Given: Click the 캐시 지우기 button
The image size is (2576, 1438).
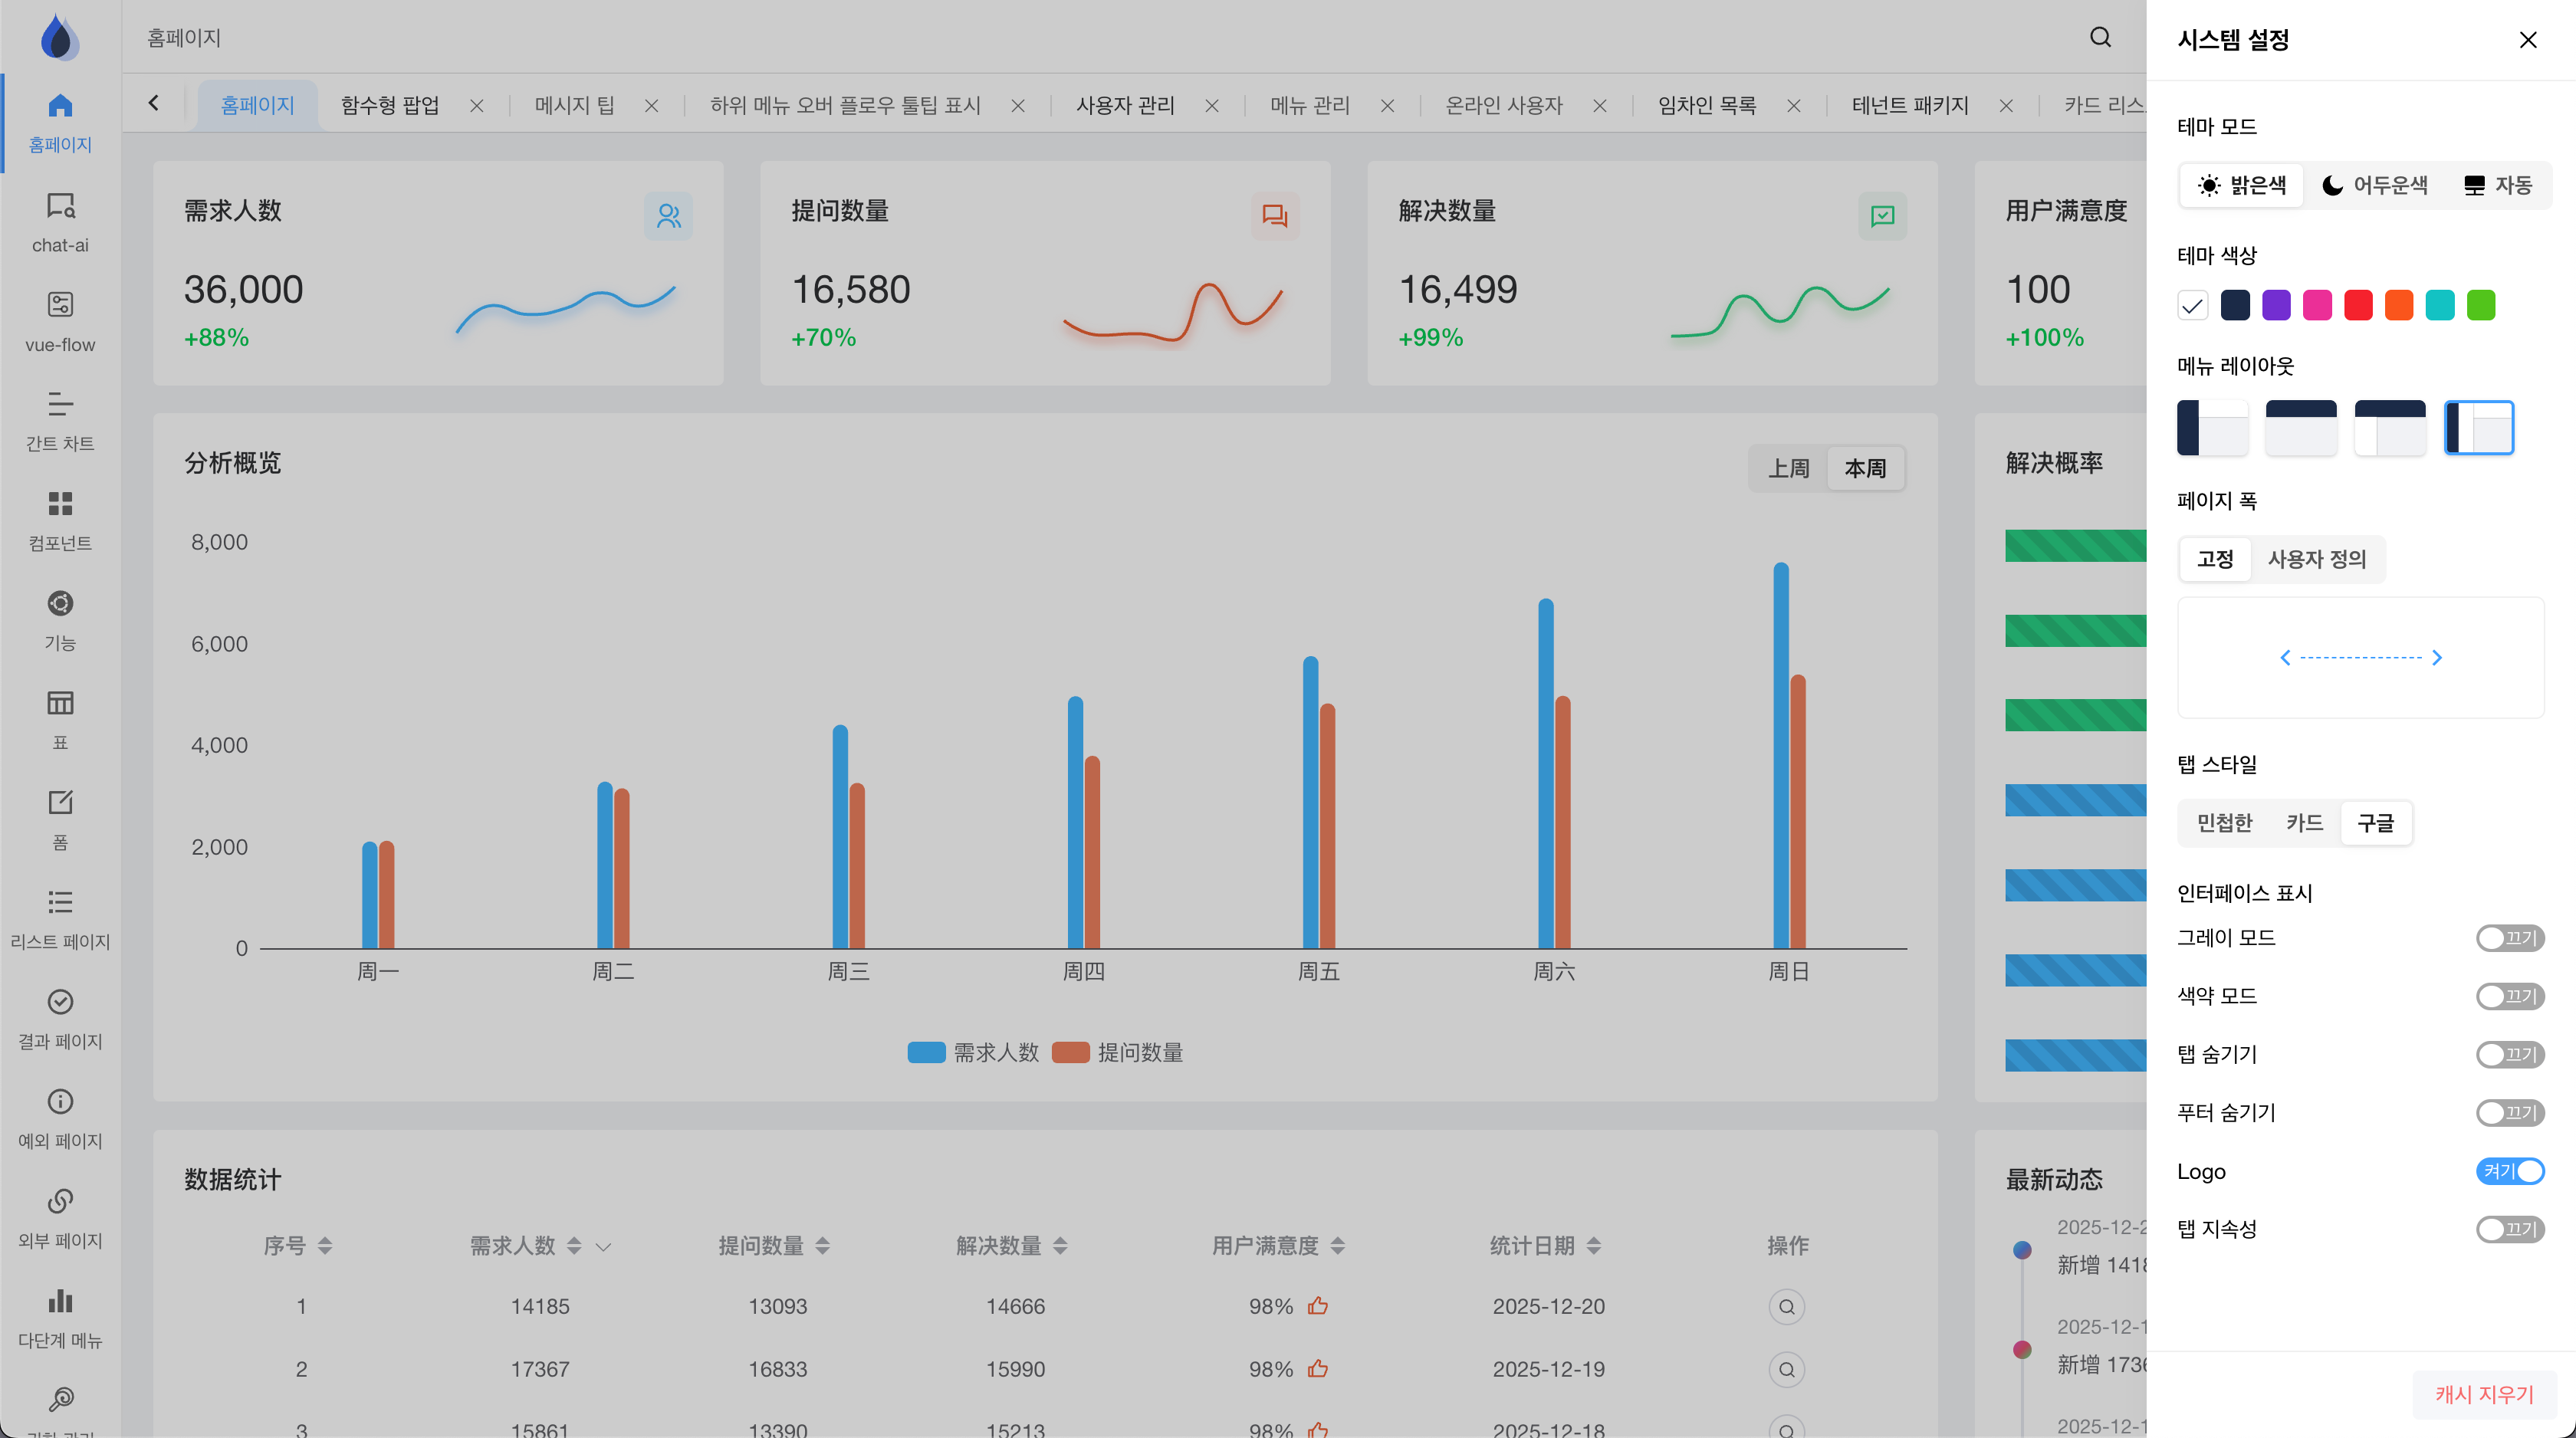Looking at the screenshot, I should pyautogui.click(x=2484, y=1394).
